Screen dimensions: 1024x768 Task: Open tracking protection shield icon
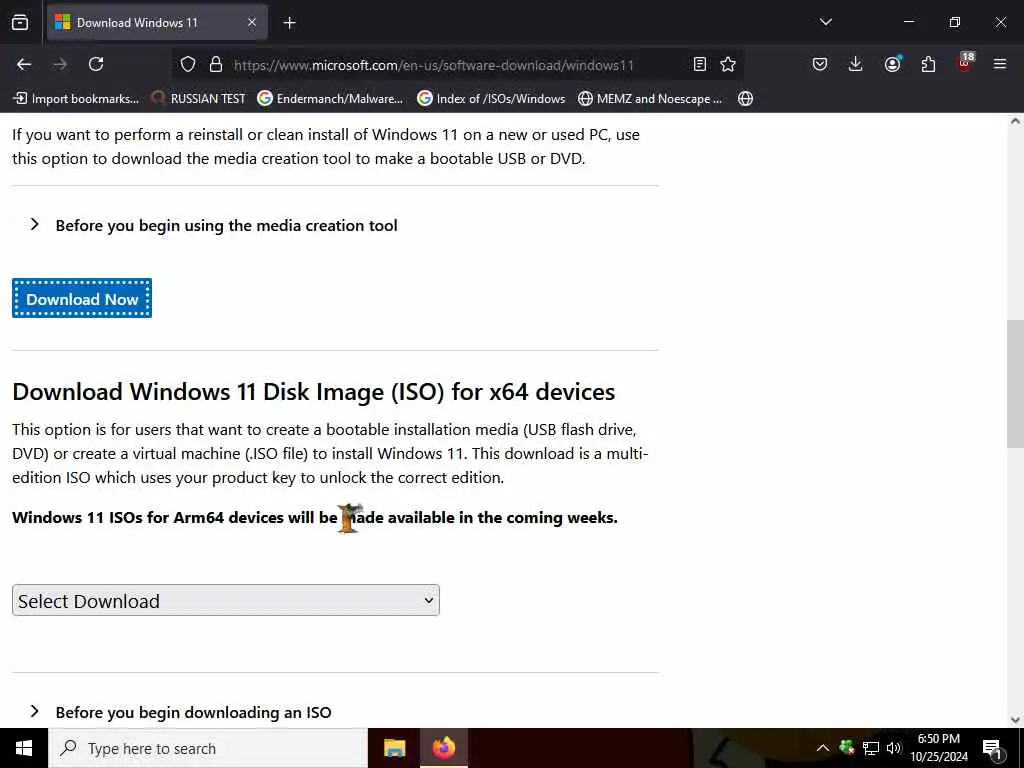(x=188, y=64)
